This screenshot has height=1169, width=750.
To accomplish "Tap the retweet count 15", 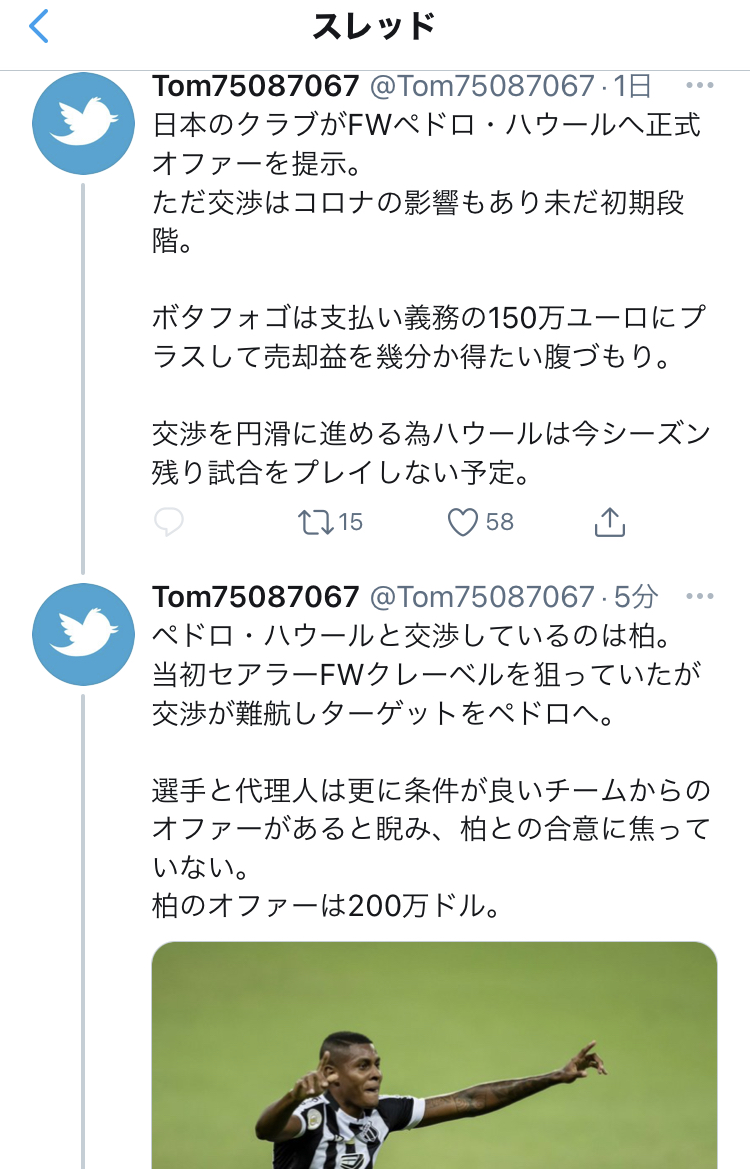I will [350, 521].
